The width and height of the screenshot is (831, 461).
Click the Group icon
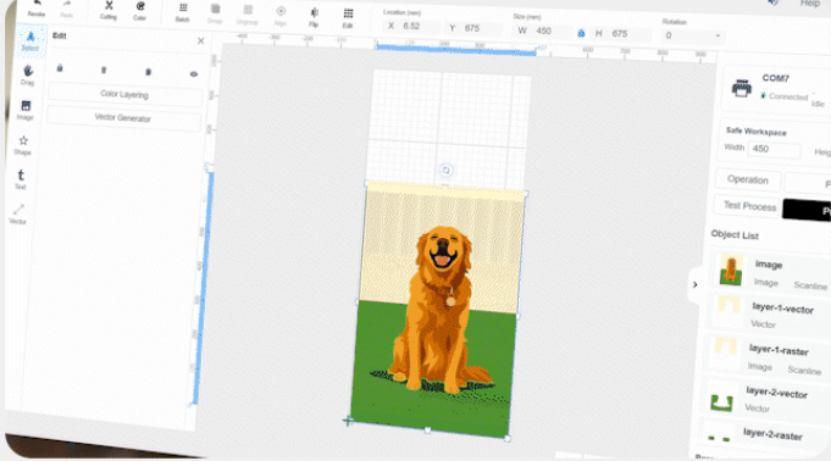tap(215, 9)
